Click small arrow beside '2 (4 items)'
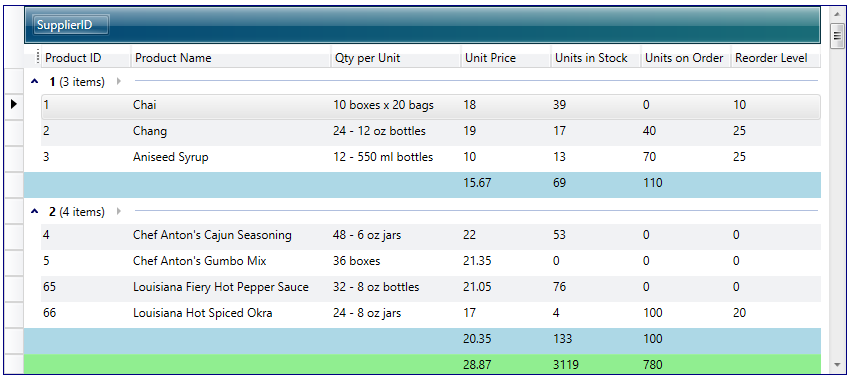Screen dimensions: 850x379 pyautogui.click(x=119, y=211)
